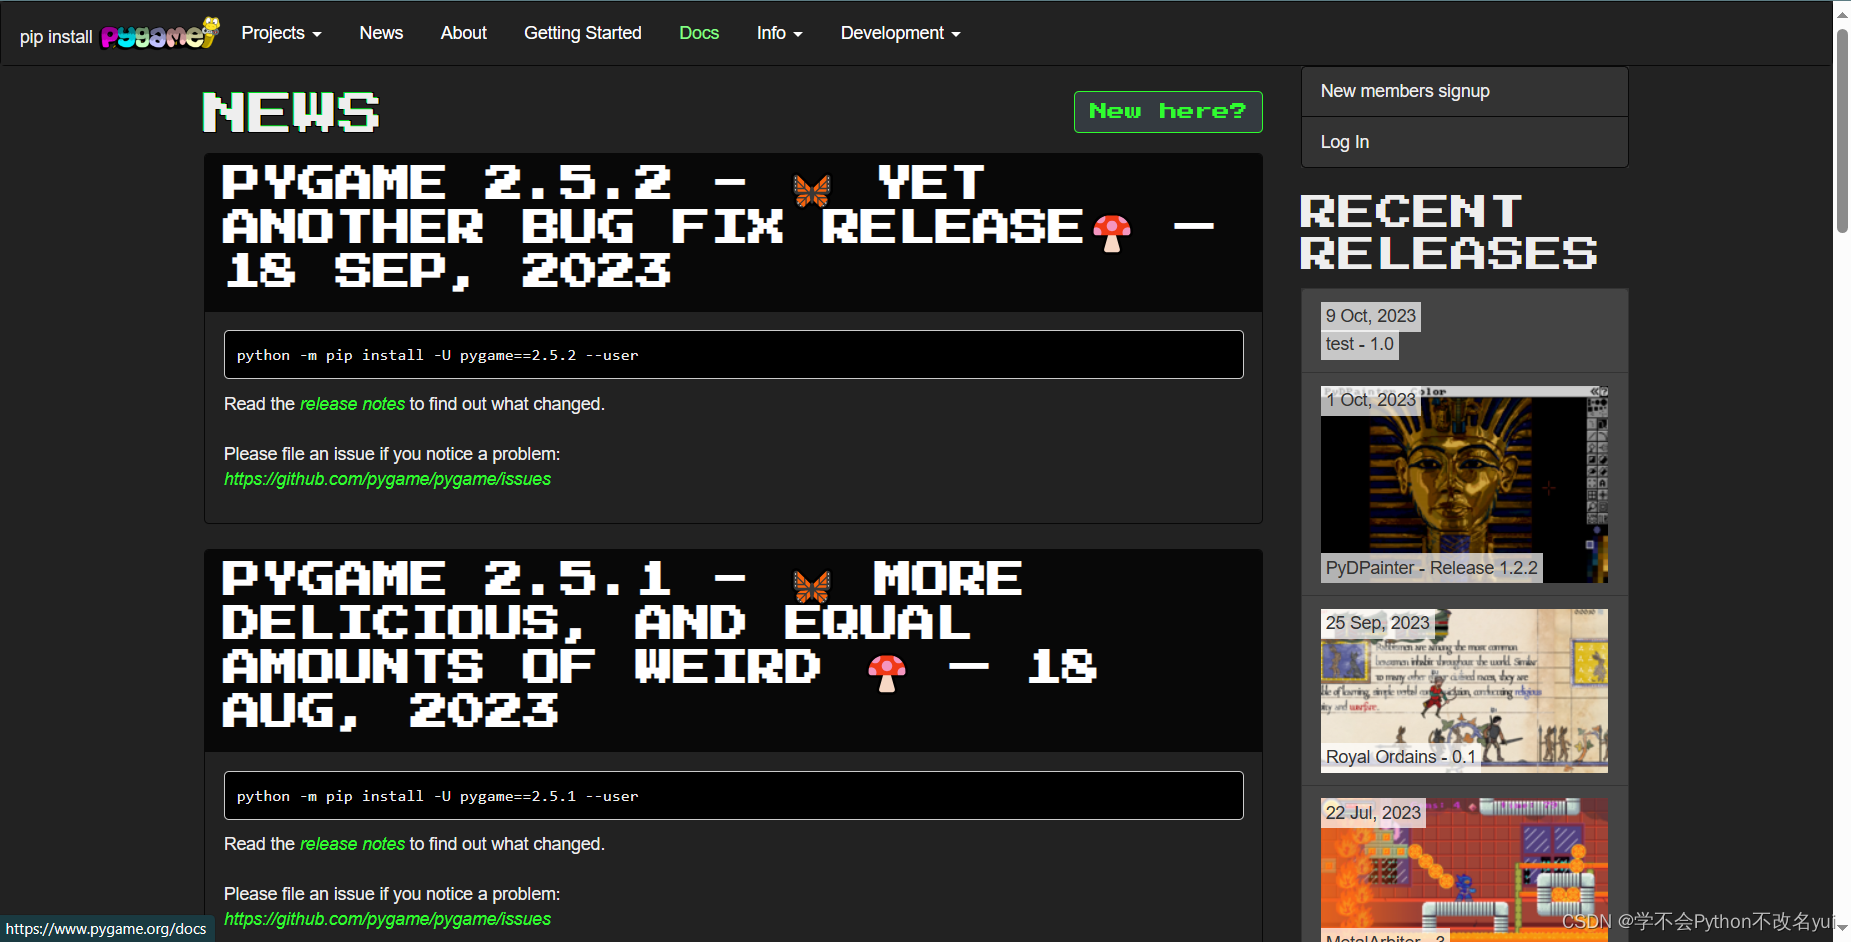1851x942 pixels.
Task: Switch to the Docs section
Action: coord(698,33)
